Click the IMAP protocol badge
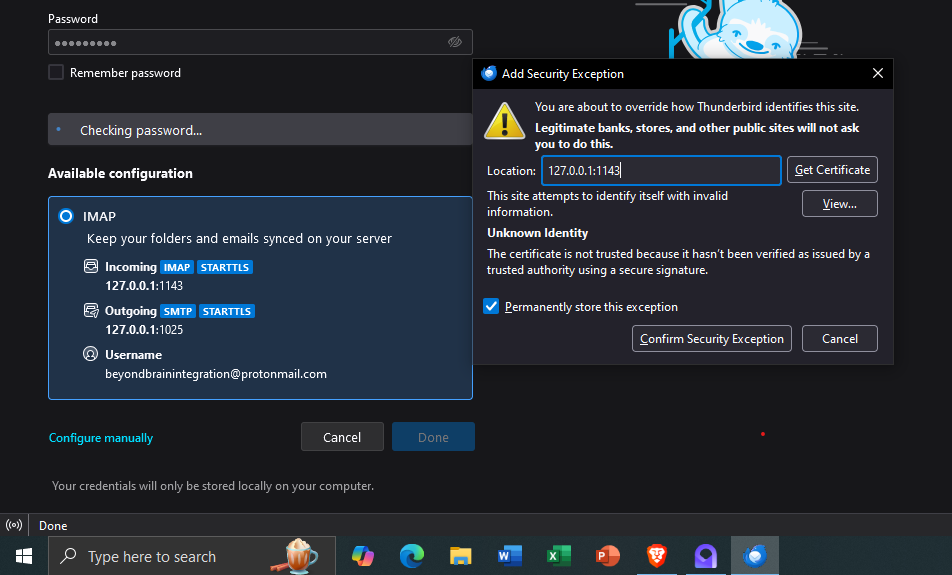Screen dimensions: 952x575 (177, 267)
